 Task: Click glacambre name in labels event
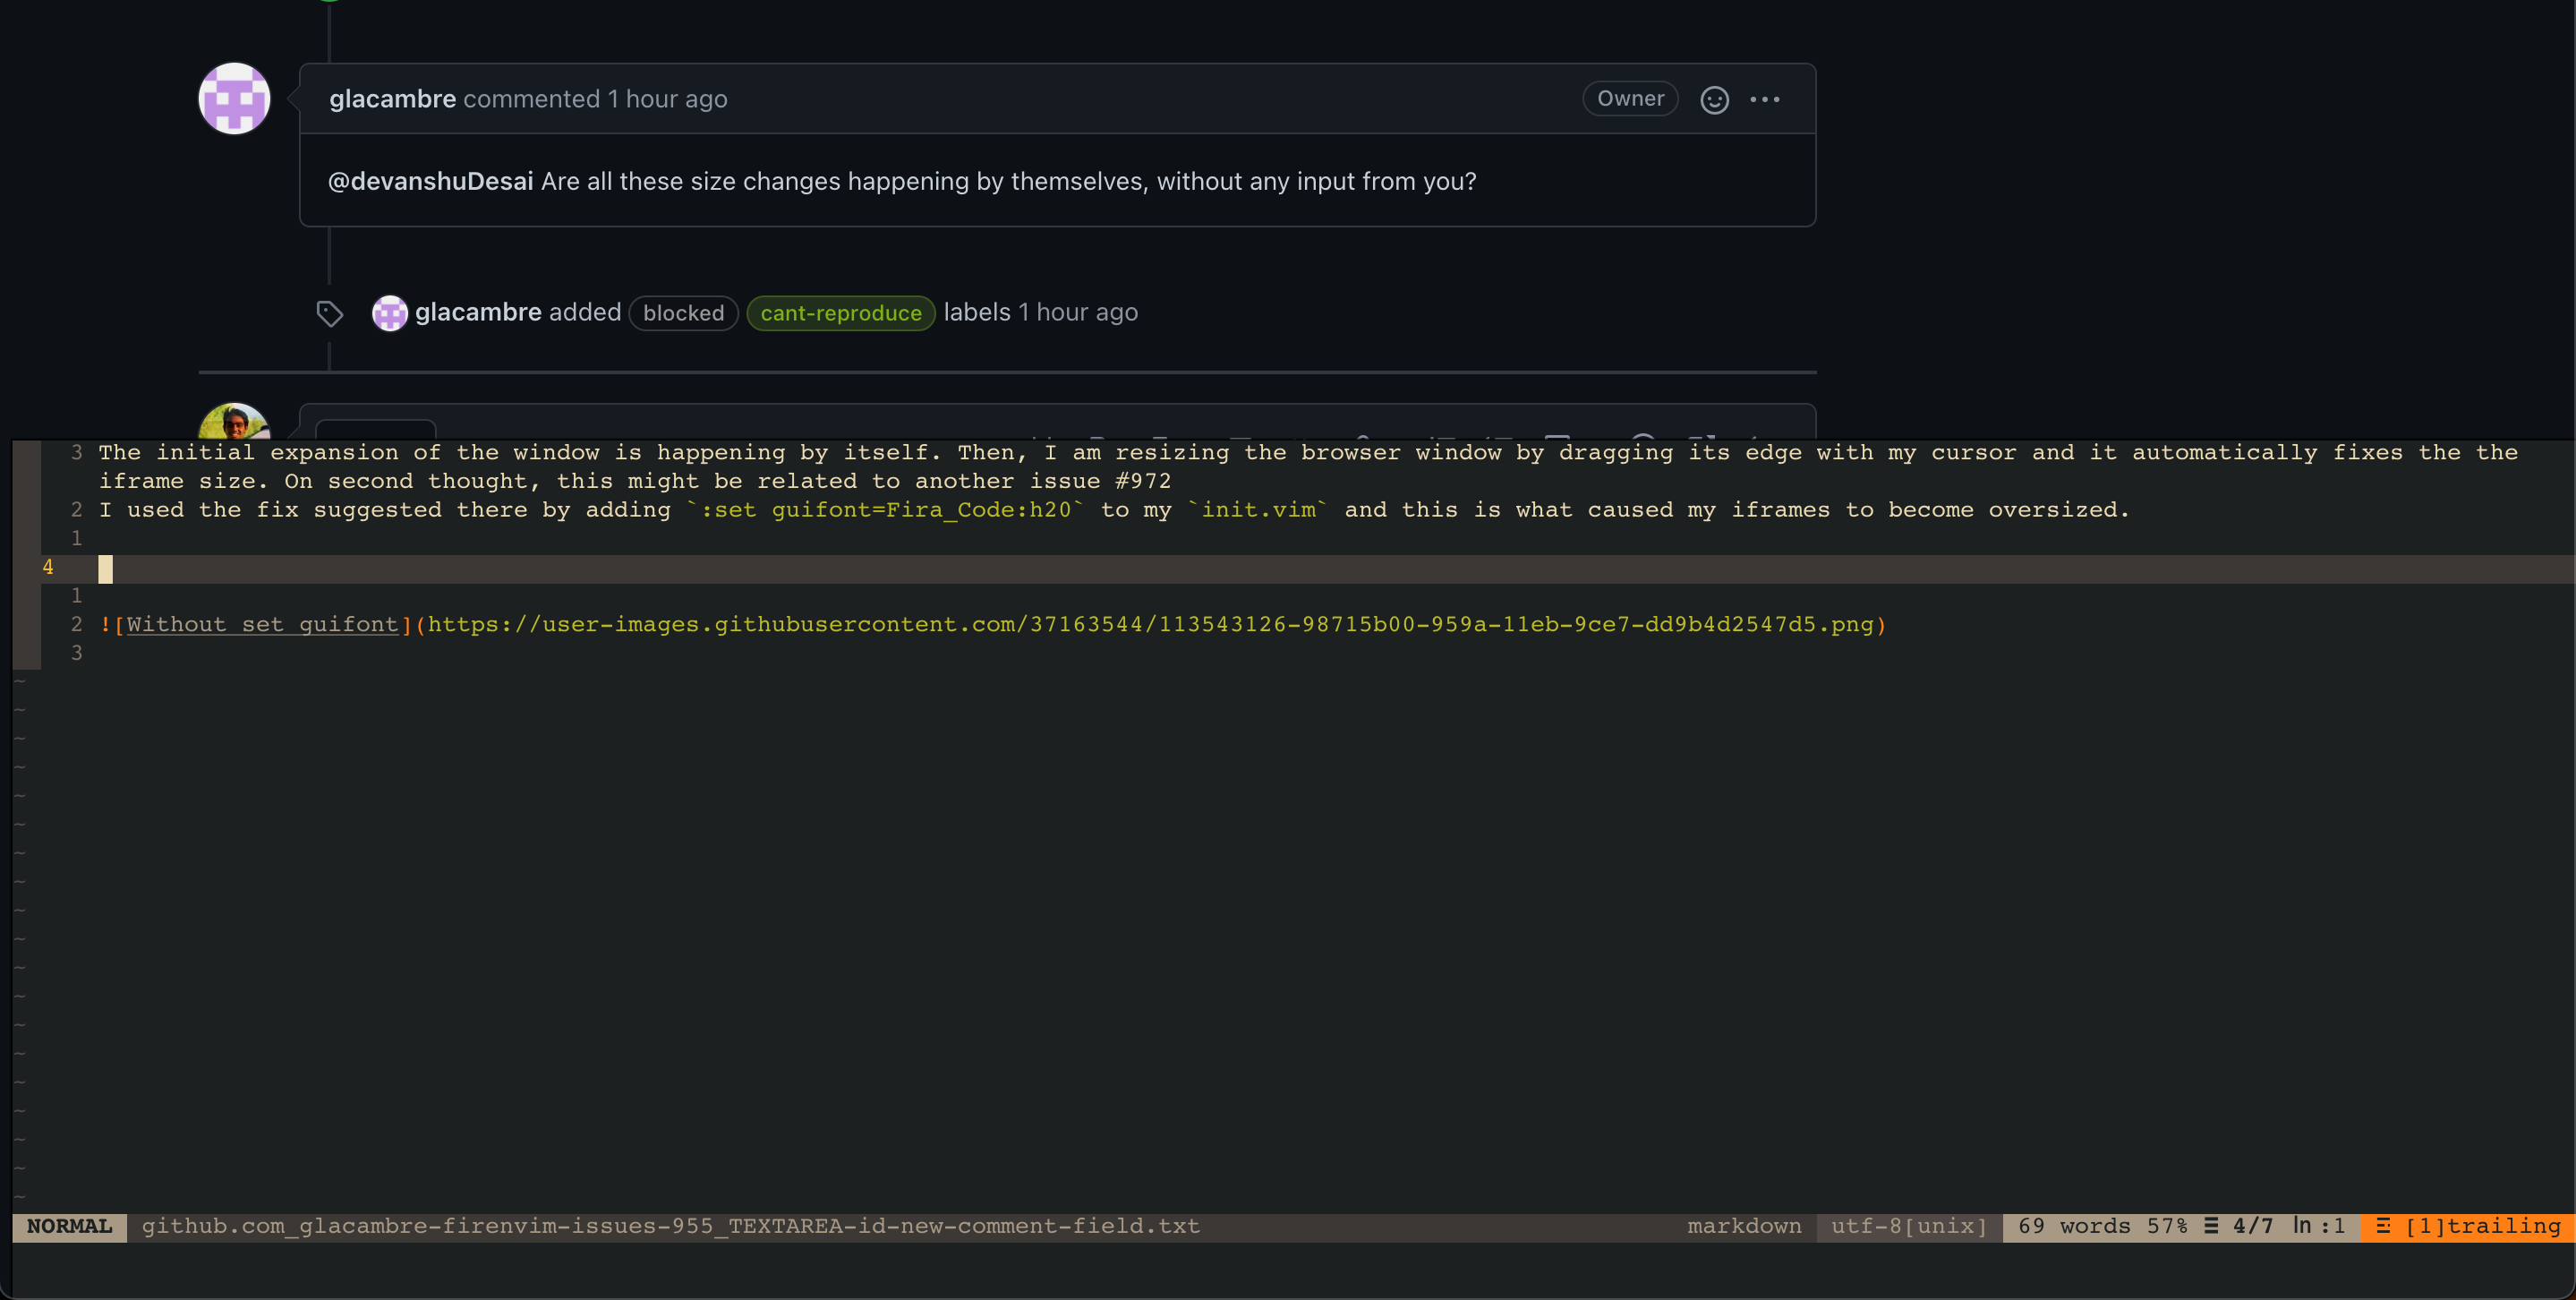click(478, 312)
